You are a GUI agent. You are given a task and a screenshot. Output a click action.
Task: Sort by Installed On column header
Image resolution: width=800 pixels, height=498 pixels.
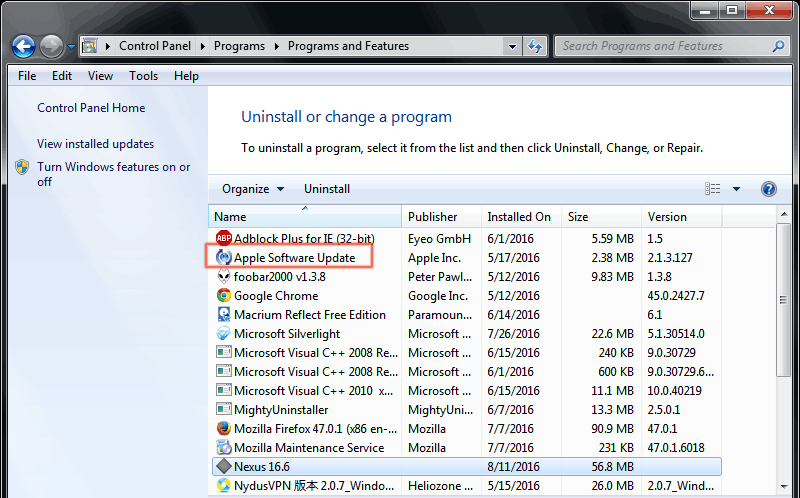click(521, 217)
